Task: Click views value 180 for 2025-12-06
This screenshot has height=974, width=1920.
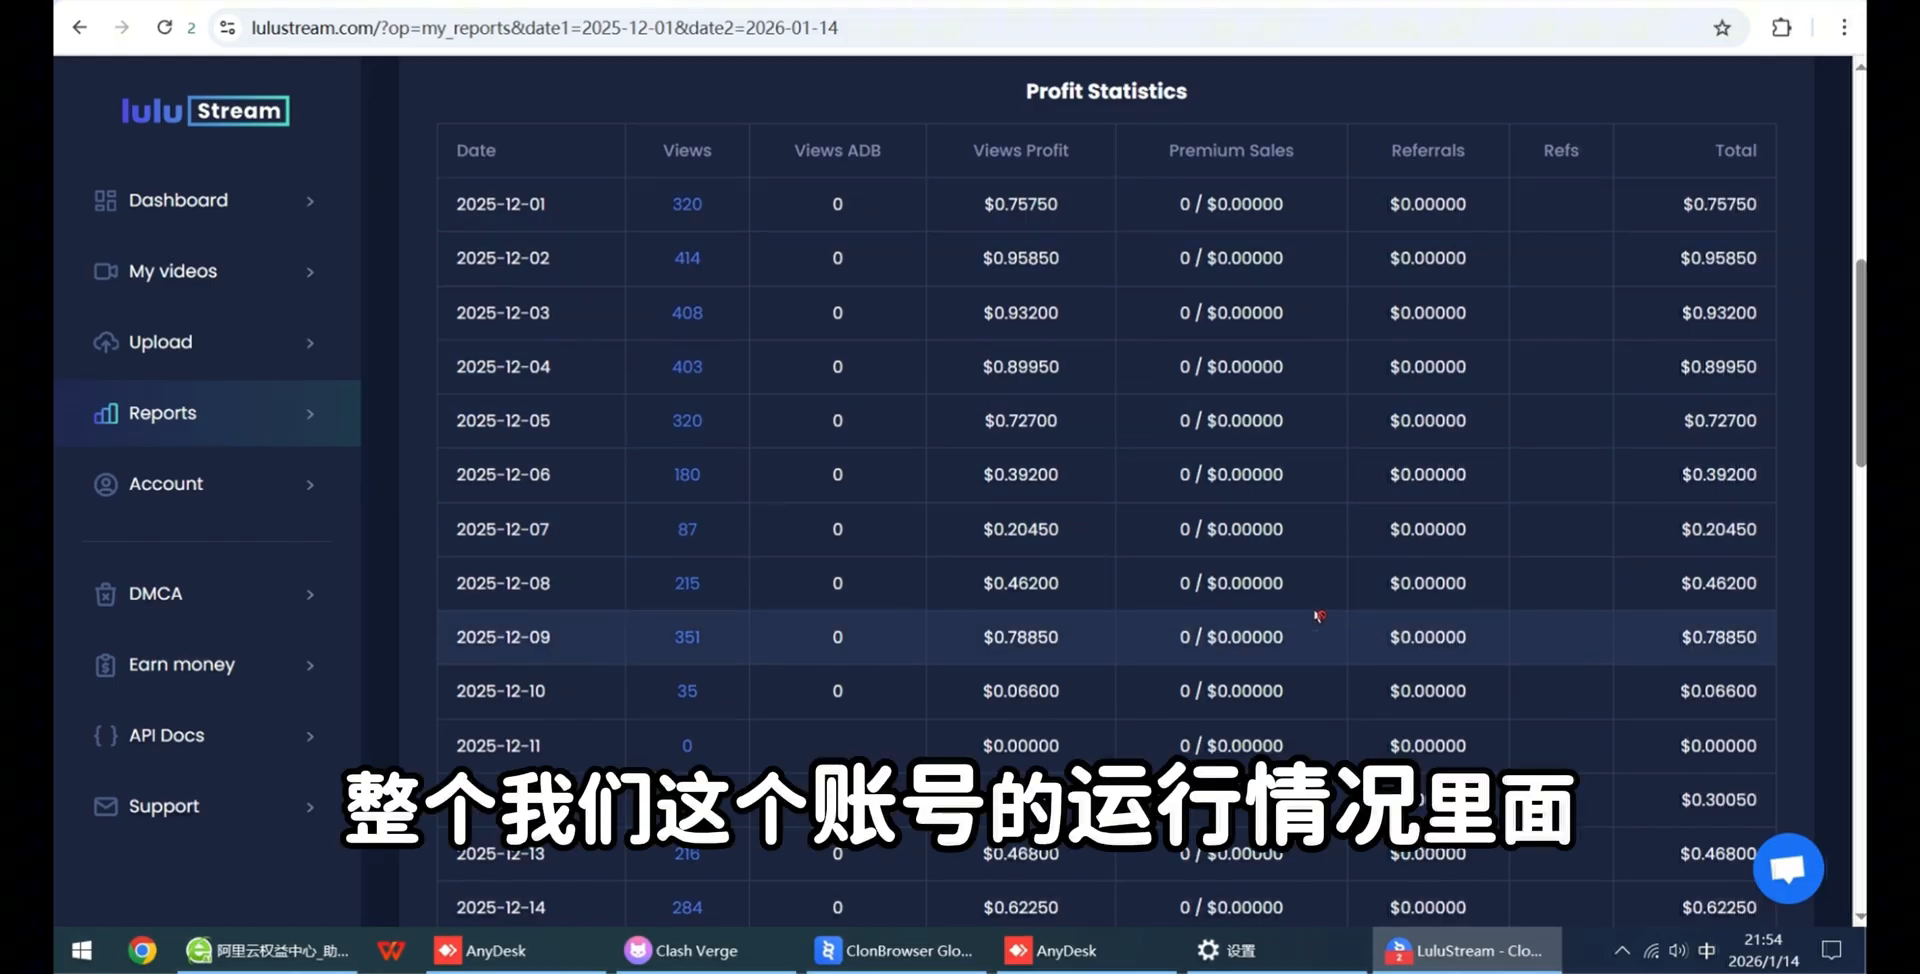Action: coord(687,475)
